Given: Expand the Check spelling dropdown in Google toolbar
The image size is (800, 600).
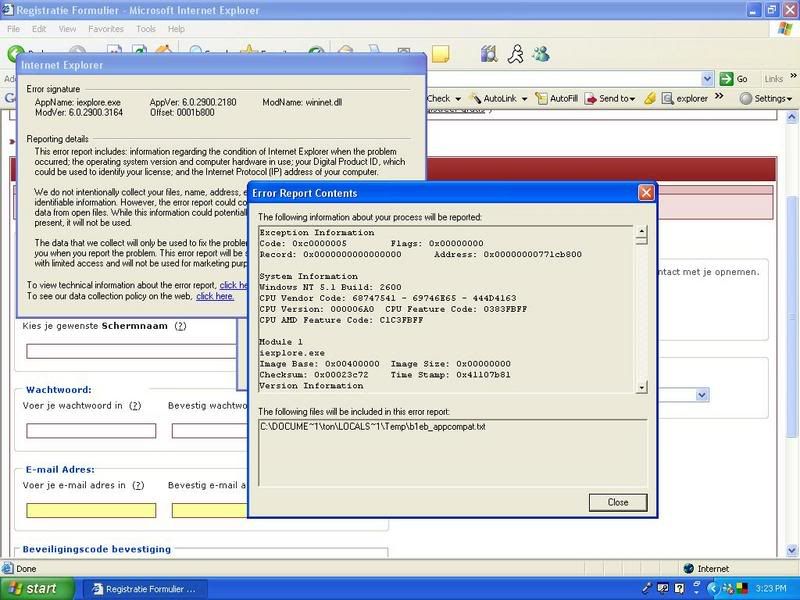Looking at the screenshot, I should click(458, 99).
